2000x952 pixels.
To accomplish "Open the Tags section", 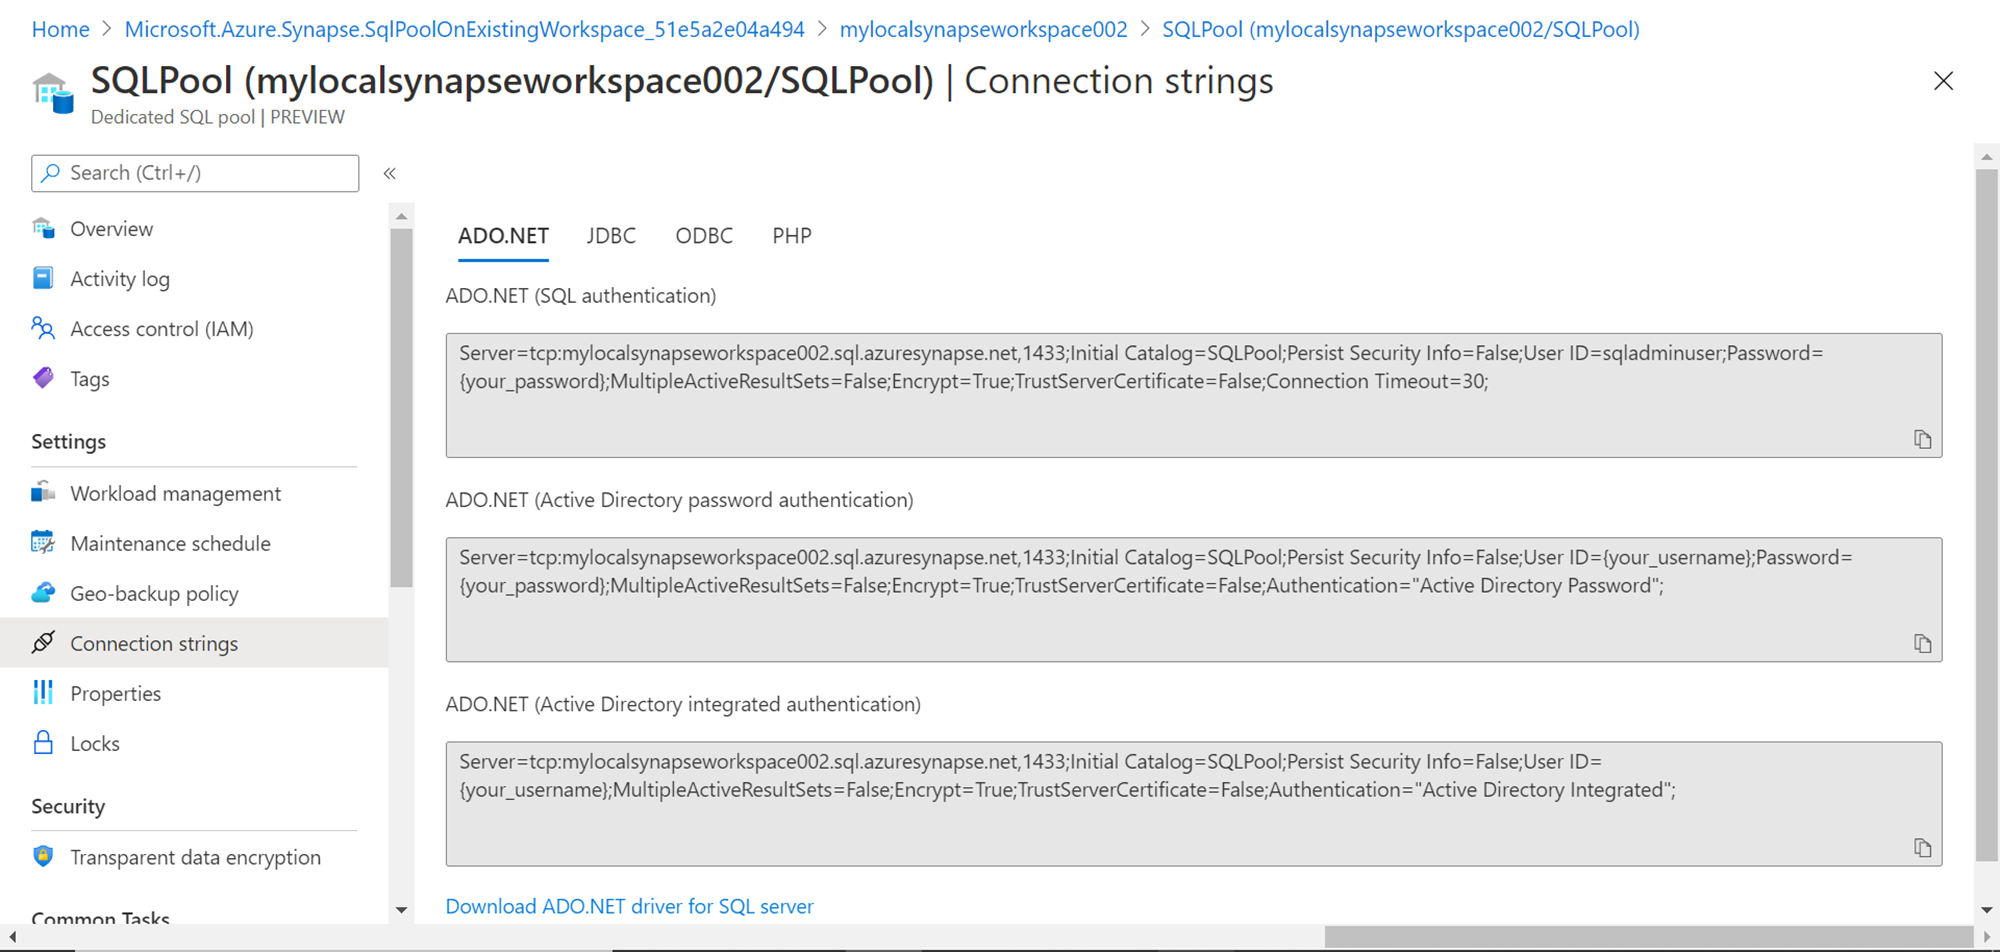I will point(89,379).
